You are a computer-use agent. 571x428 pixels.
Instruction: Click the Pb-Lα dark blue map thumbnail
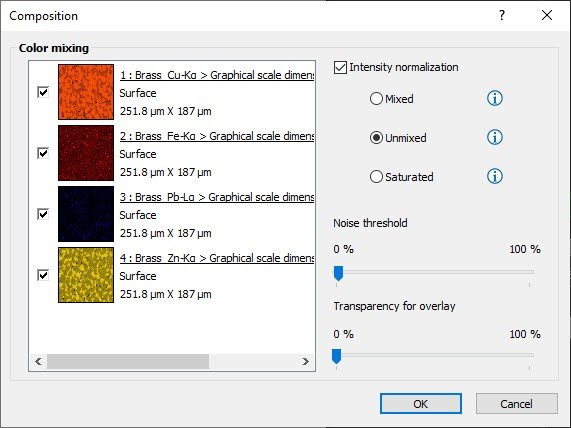tap(86, 214)
